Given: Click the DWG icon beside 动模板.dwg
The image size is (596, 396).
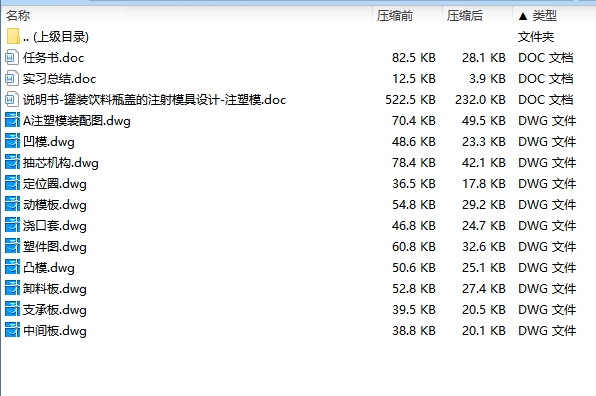Looking at the screenshot, I should (12, 204).
